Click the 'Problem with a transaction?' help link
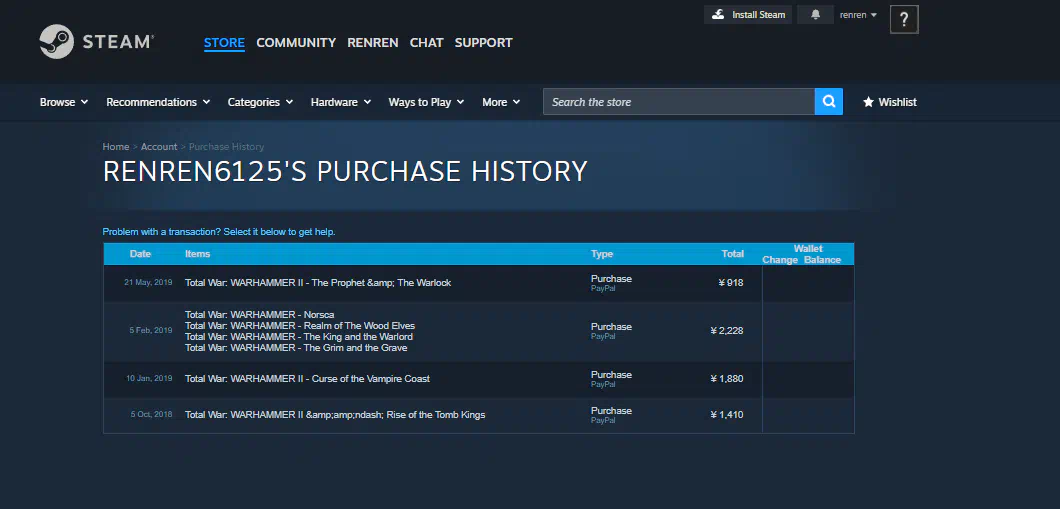This screenshot has width=1060, height=509. (x=219, y=232)
